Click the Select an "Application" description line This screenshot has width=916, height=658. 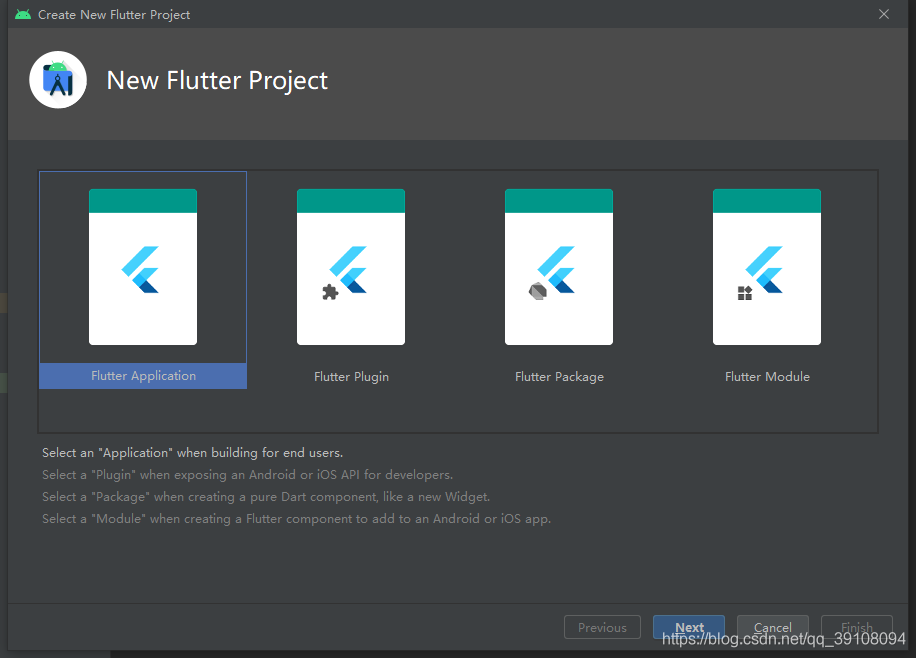192,453
